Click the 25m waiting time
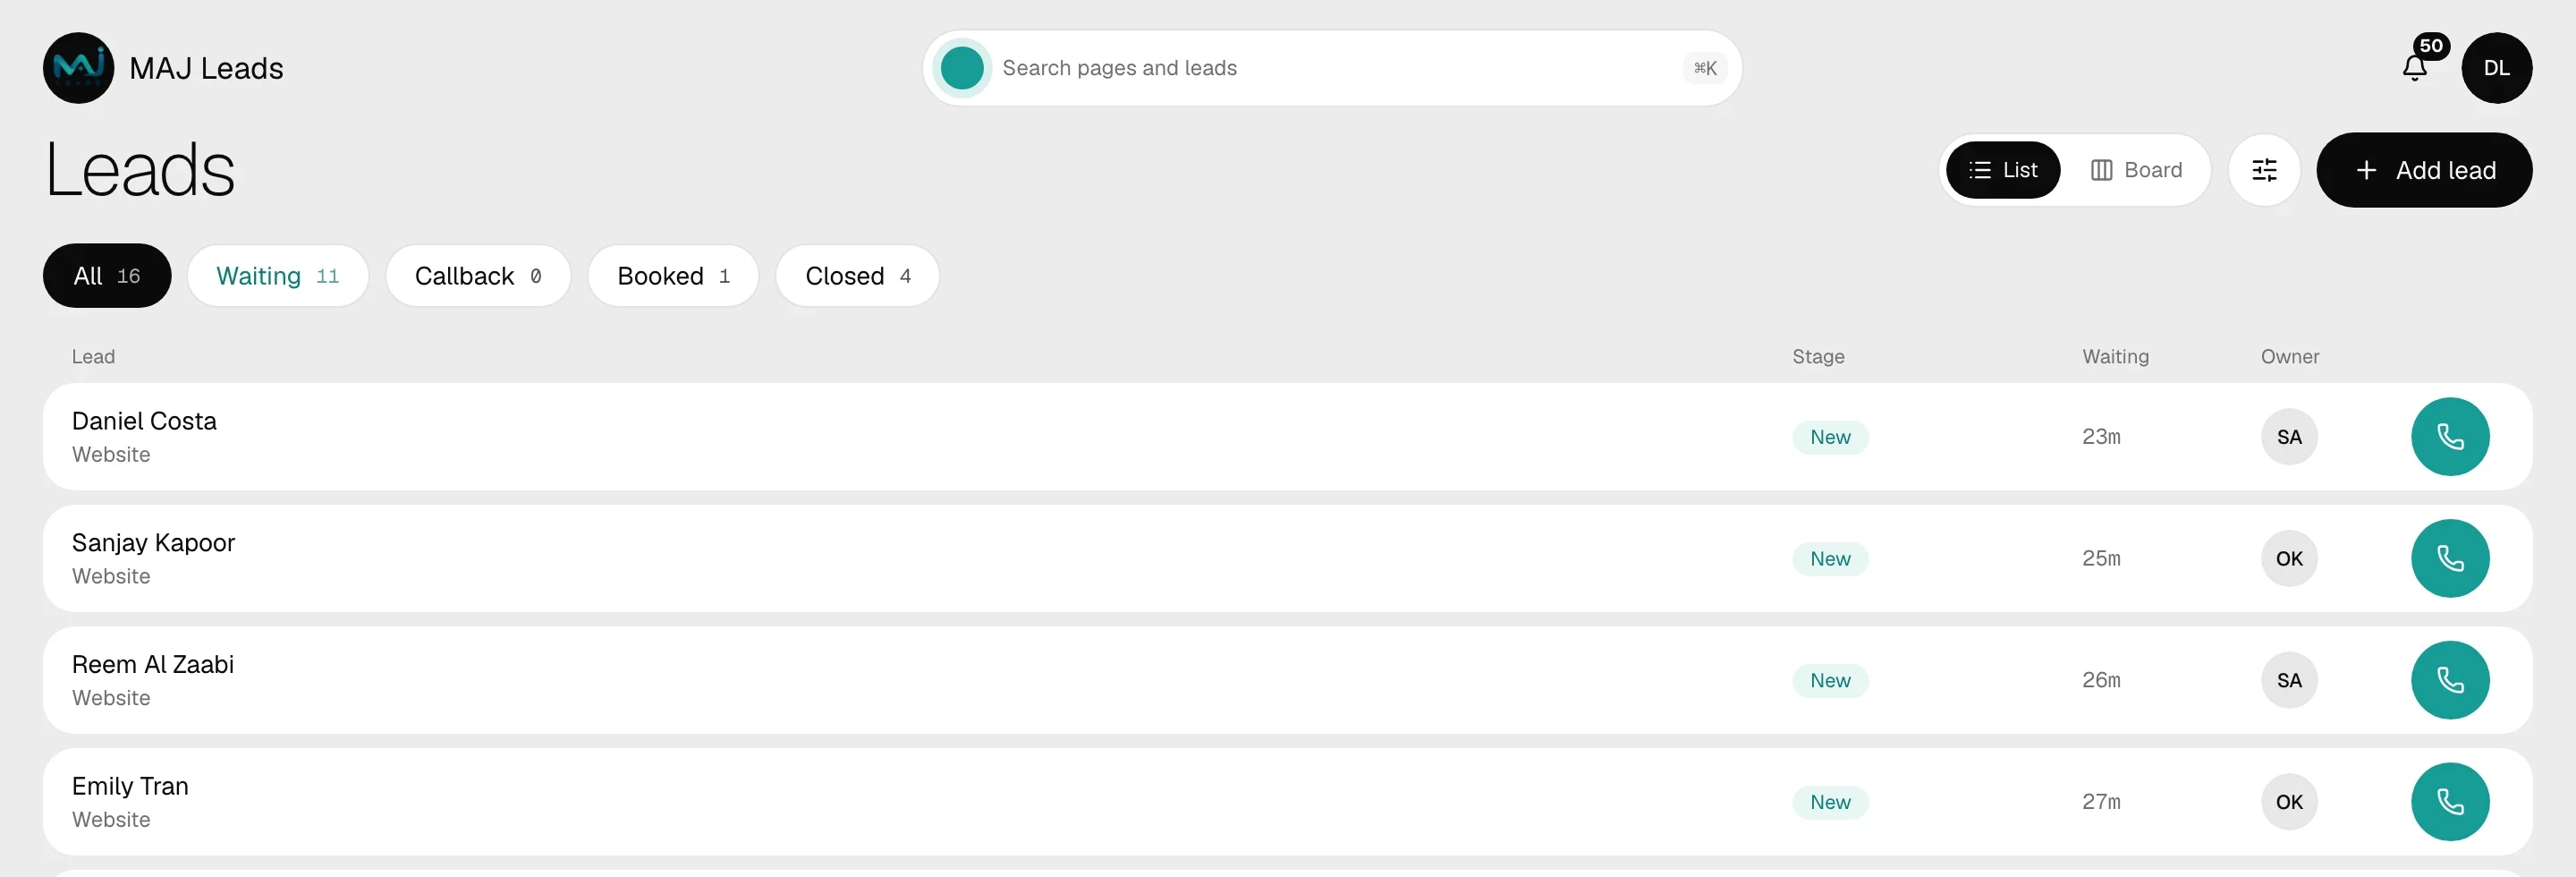 pyautogui.click(x=2101, y=558)
